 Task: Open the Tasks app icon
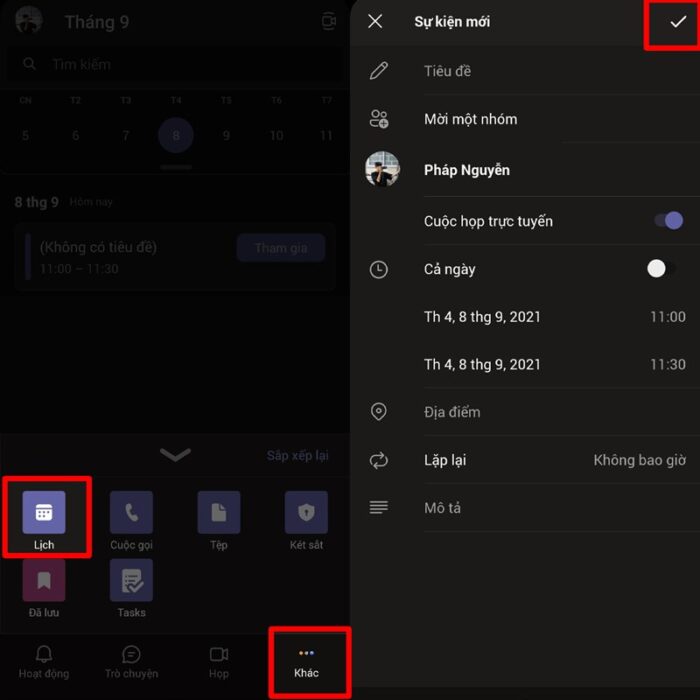click(131, 580)
